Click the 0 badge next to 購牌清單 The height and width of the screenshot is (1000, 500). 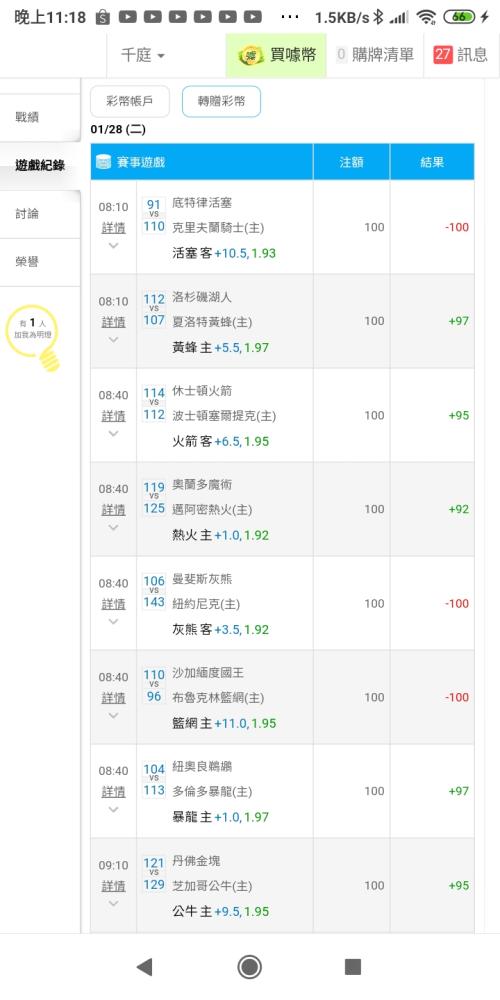[x=341, y=55]
